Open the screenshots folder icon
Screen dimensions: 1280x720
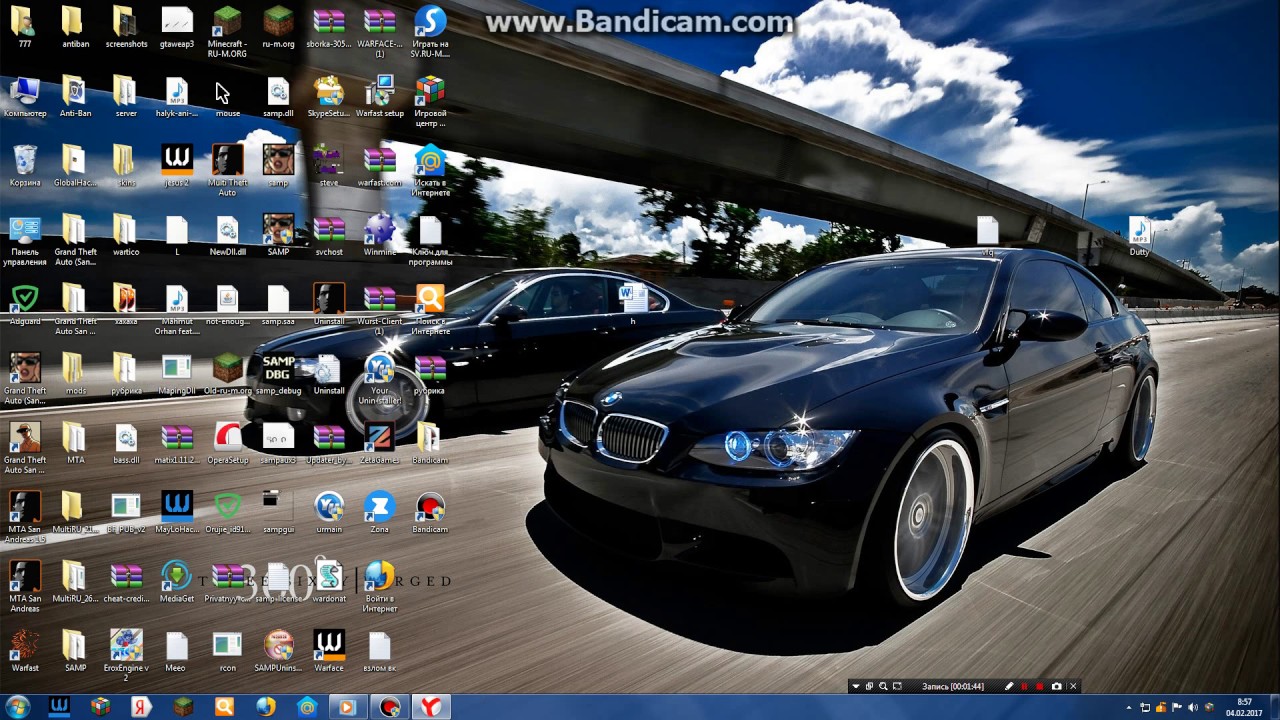(x=126, y=27)
